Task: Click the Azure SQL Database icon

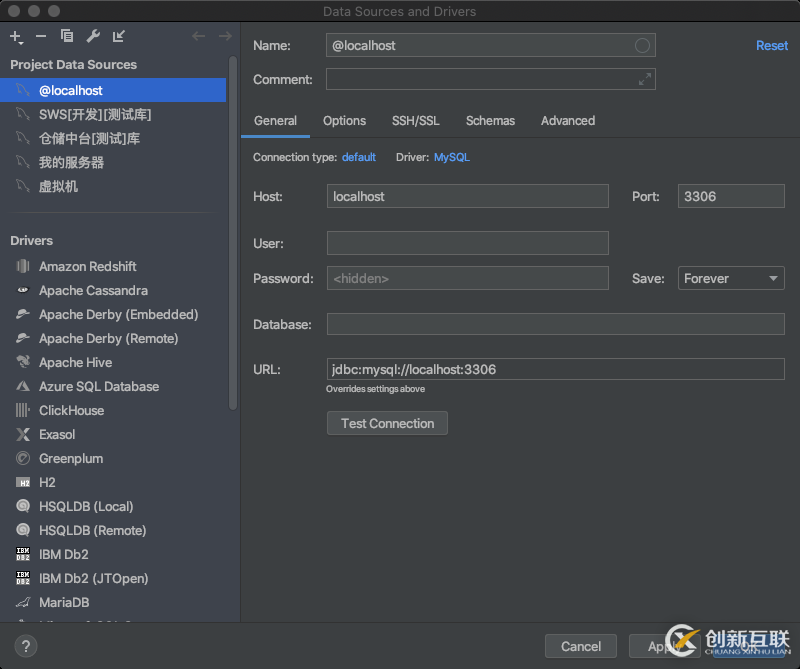Action: (x=23, y=386)
